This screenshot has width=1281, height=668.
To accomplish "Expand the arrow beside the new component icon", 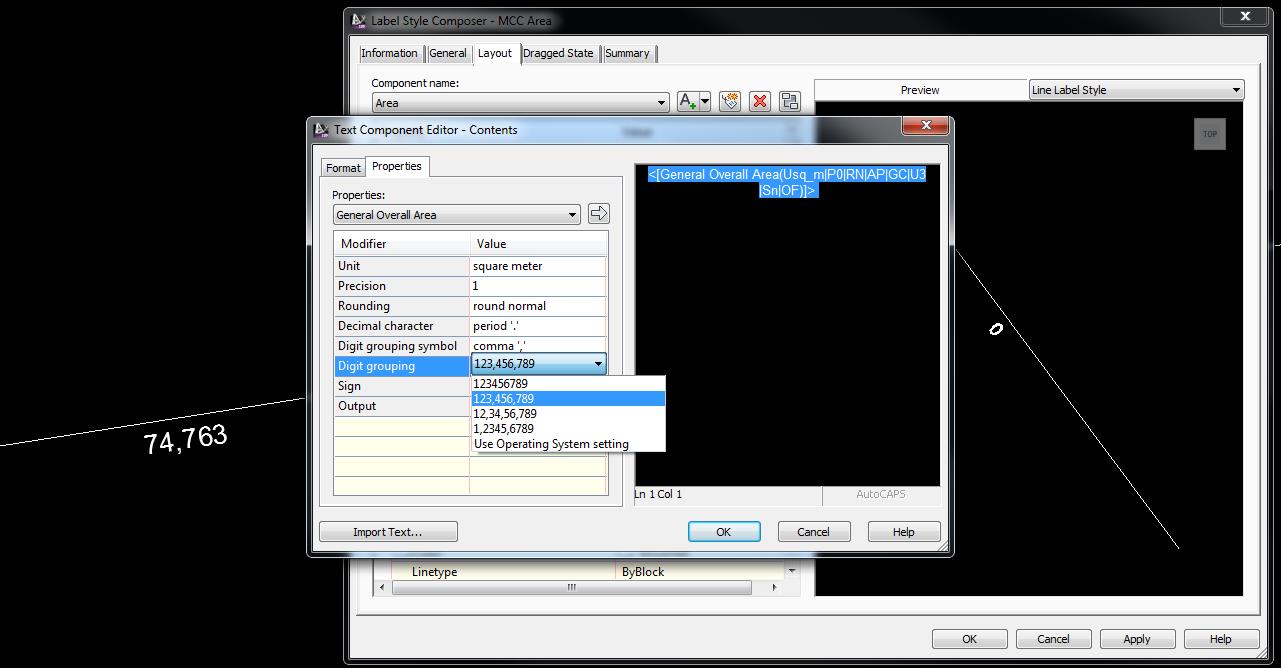I will (705, 101).
